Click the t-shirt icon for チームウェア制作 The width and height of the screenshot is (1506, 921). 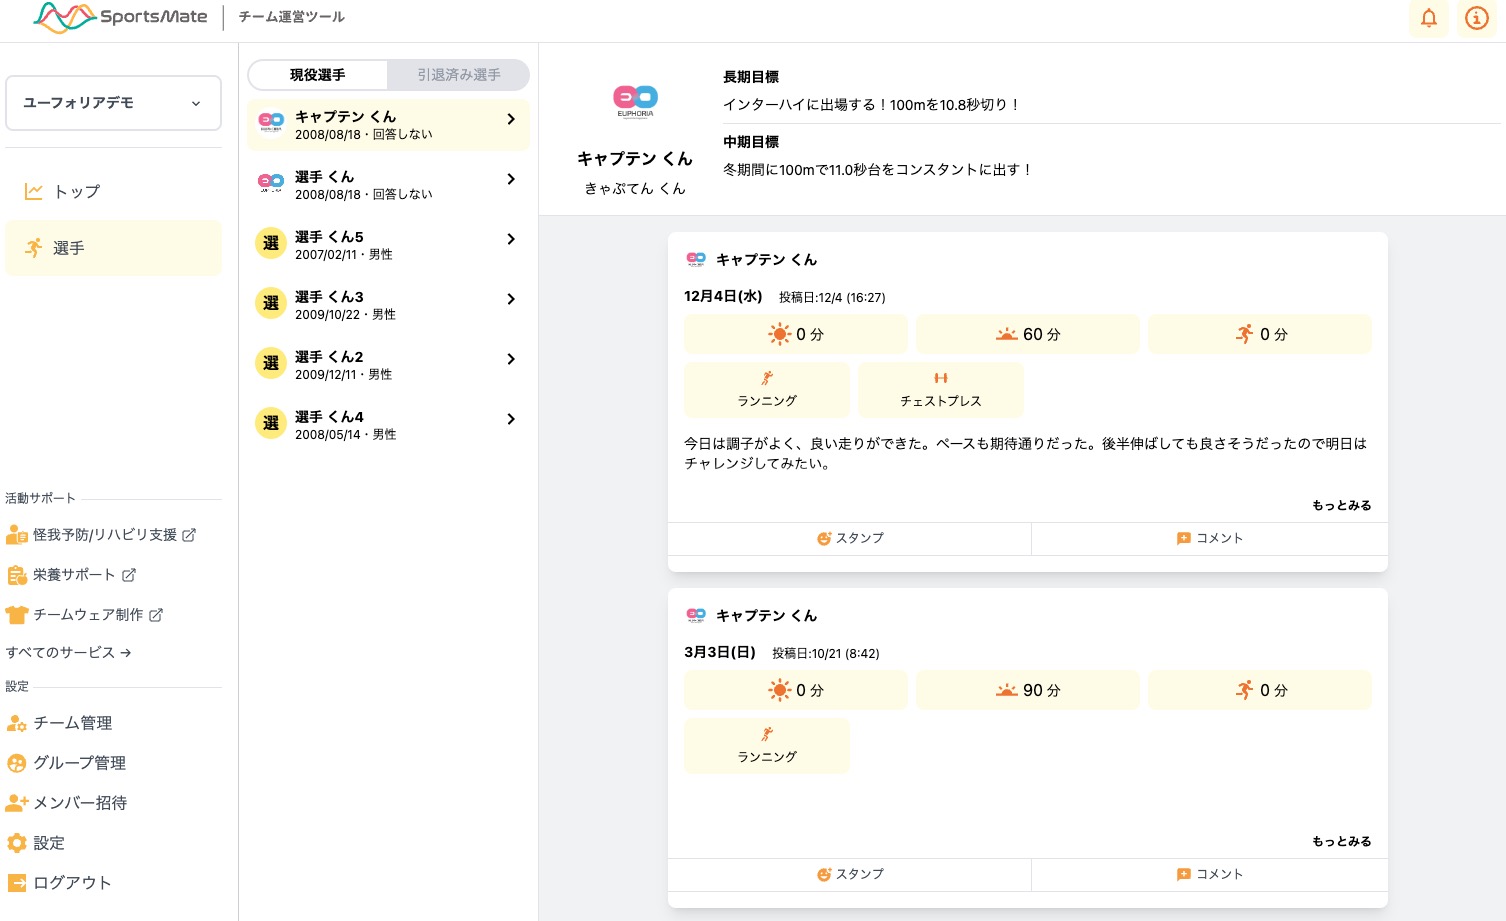tap(17, 615)
